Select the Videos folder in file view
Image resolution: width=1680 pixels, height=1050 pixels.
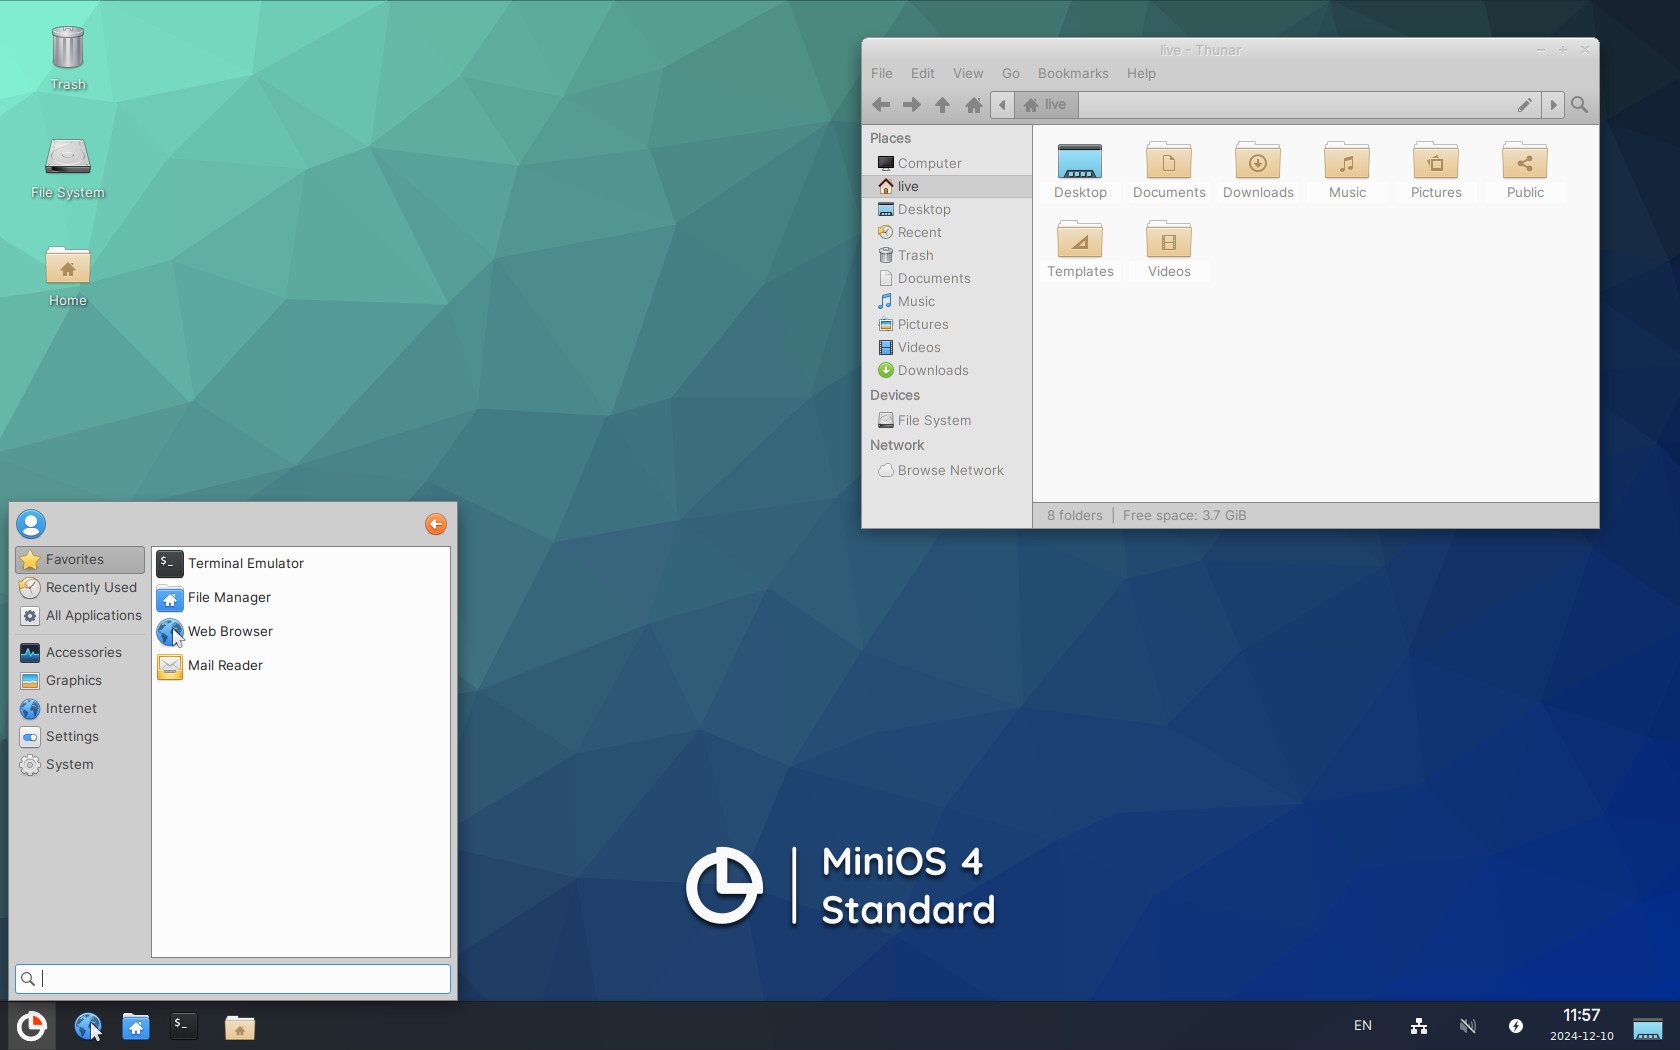click(1169, 250)
